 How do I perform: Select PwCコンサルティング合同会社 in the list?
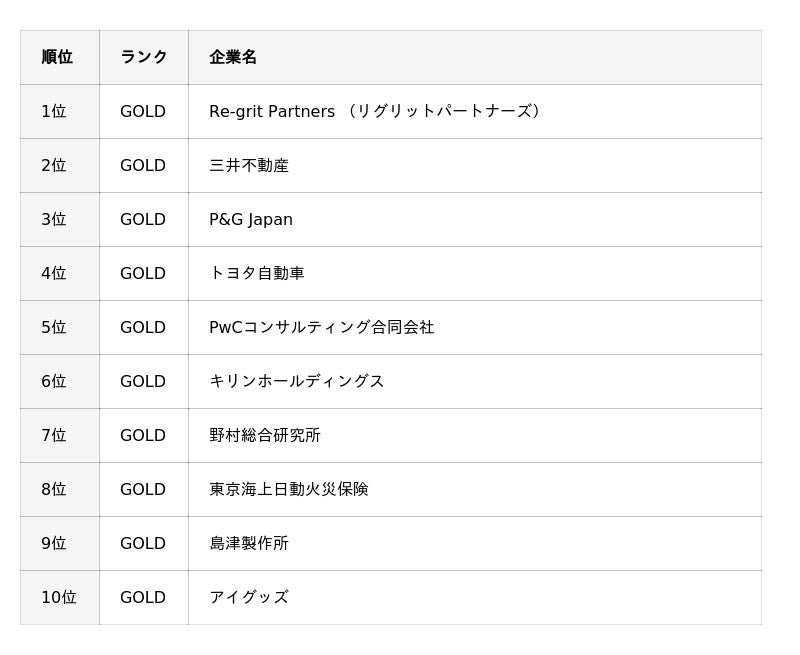322,327
